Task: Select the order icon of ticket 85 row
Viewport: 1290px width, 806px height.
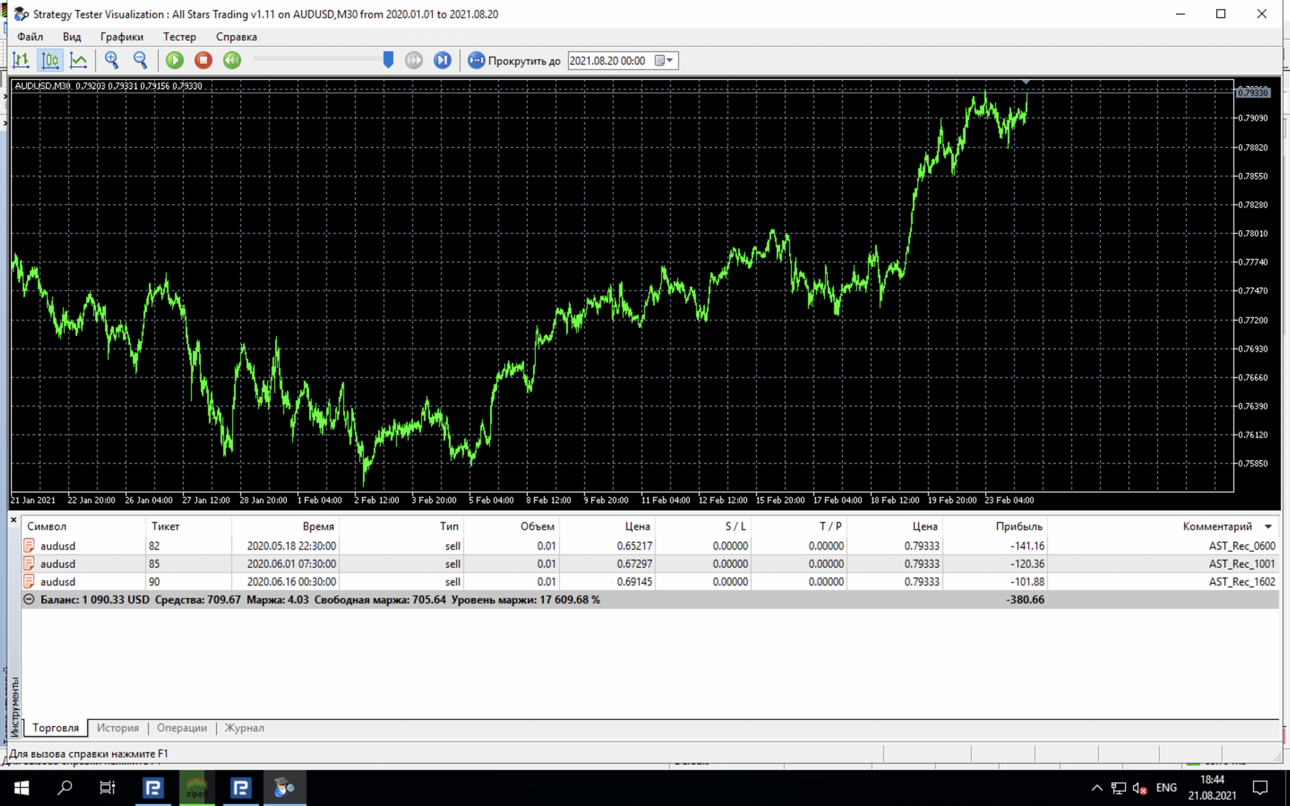Action: (29, 564)
